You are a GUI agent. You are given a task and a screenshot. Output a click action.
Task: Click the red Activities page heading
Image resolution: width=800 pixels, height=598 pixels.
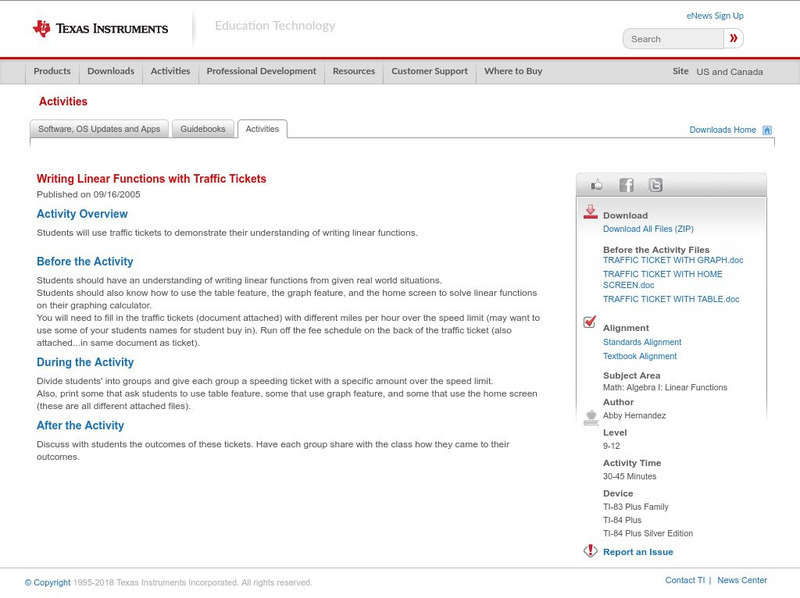pyautogui.click(x=63, y=102)
